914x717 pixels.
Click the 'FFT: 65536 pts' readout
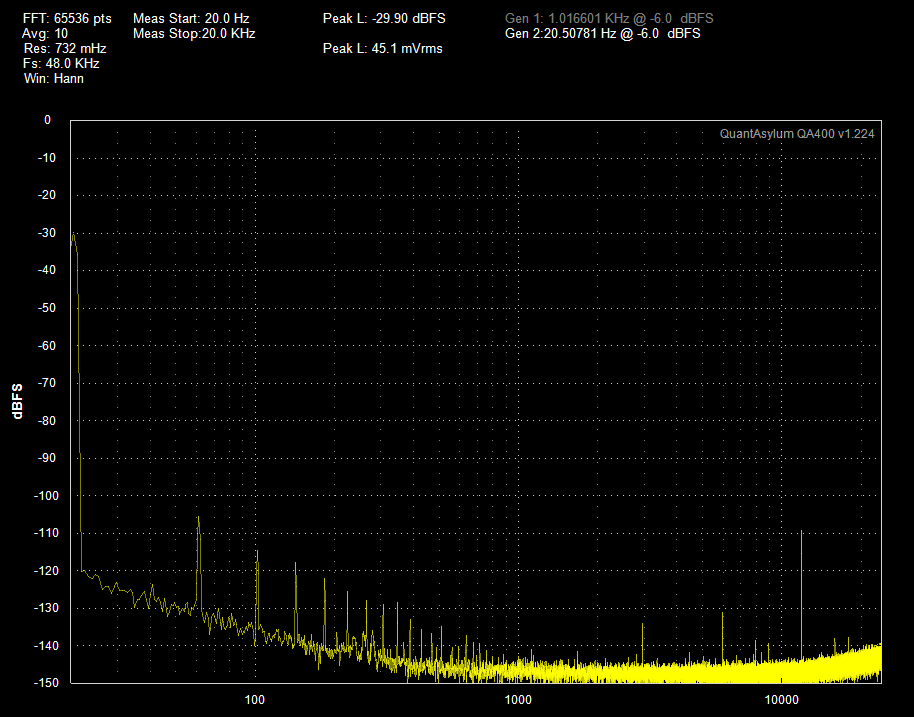click(67, 19)
